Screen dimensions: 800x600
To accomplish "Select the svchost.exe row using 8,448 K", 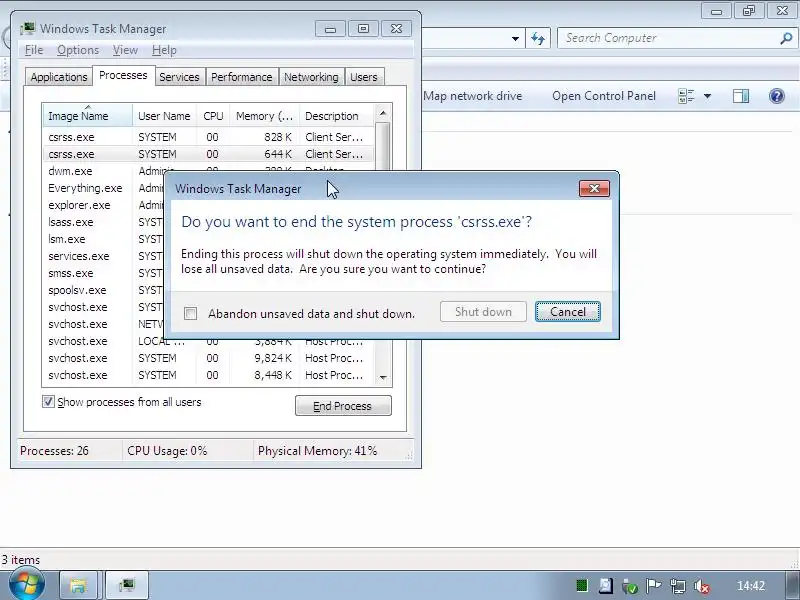I will [x=208, y=375].
